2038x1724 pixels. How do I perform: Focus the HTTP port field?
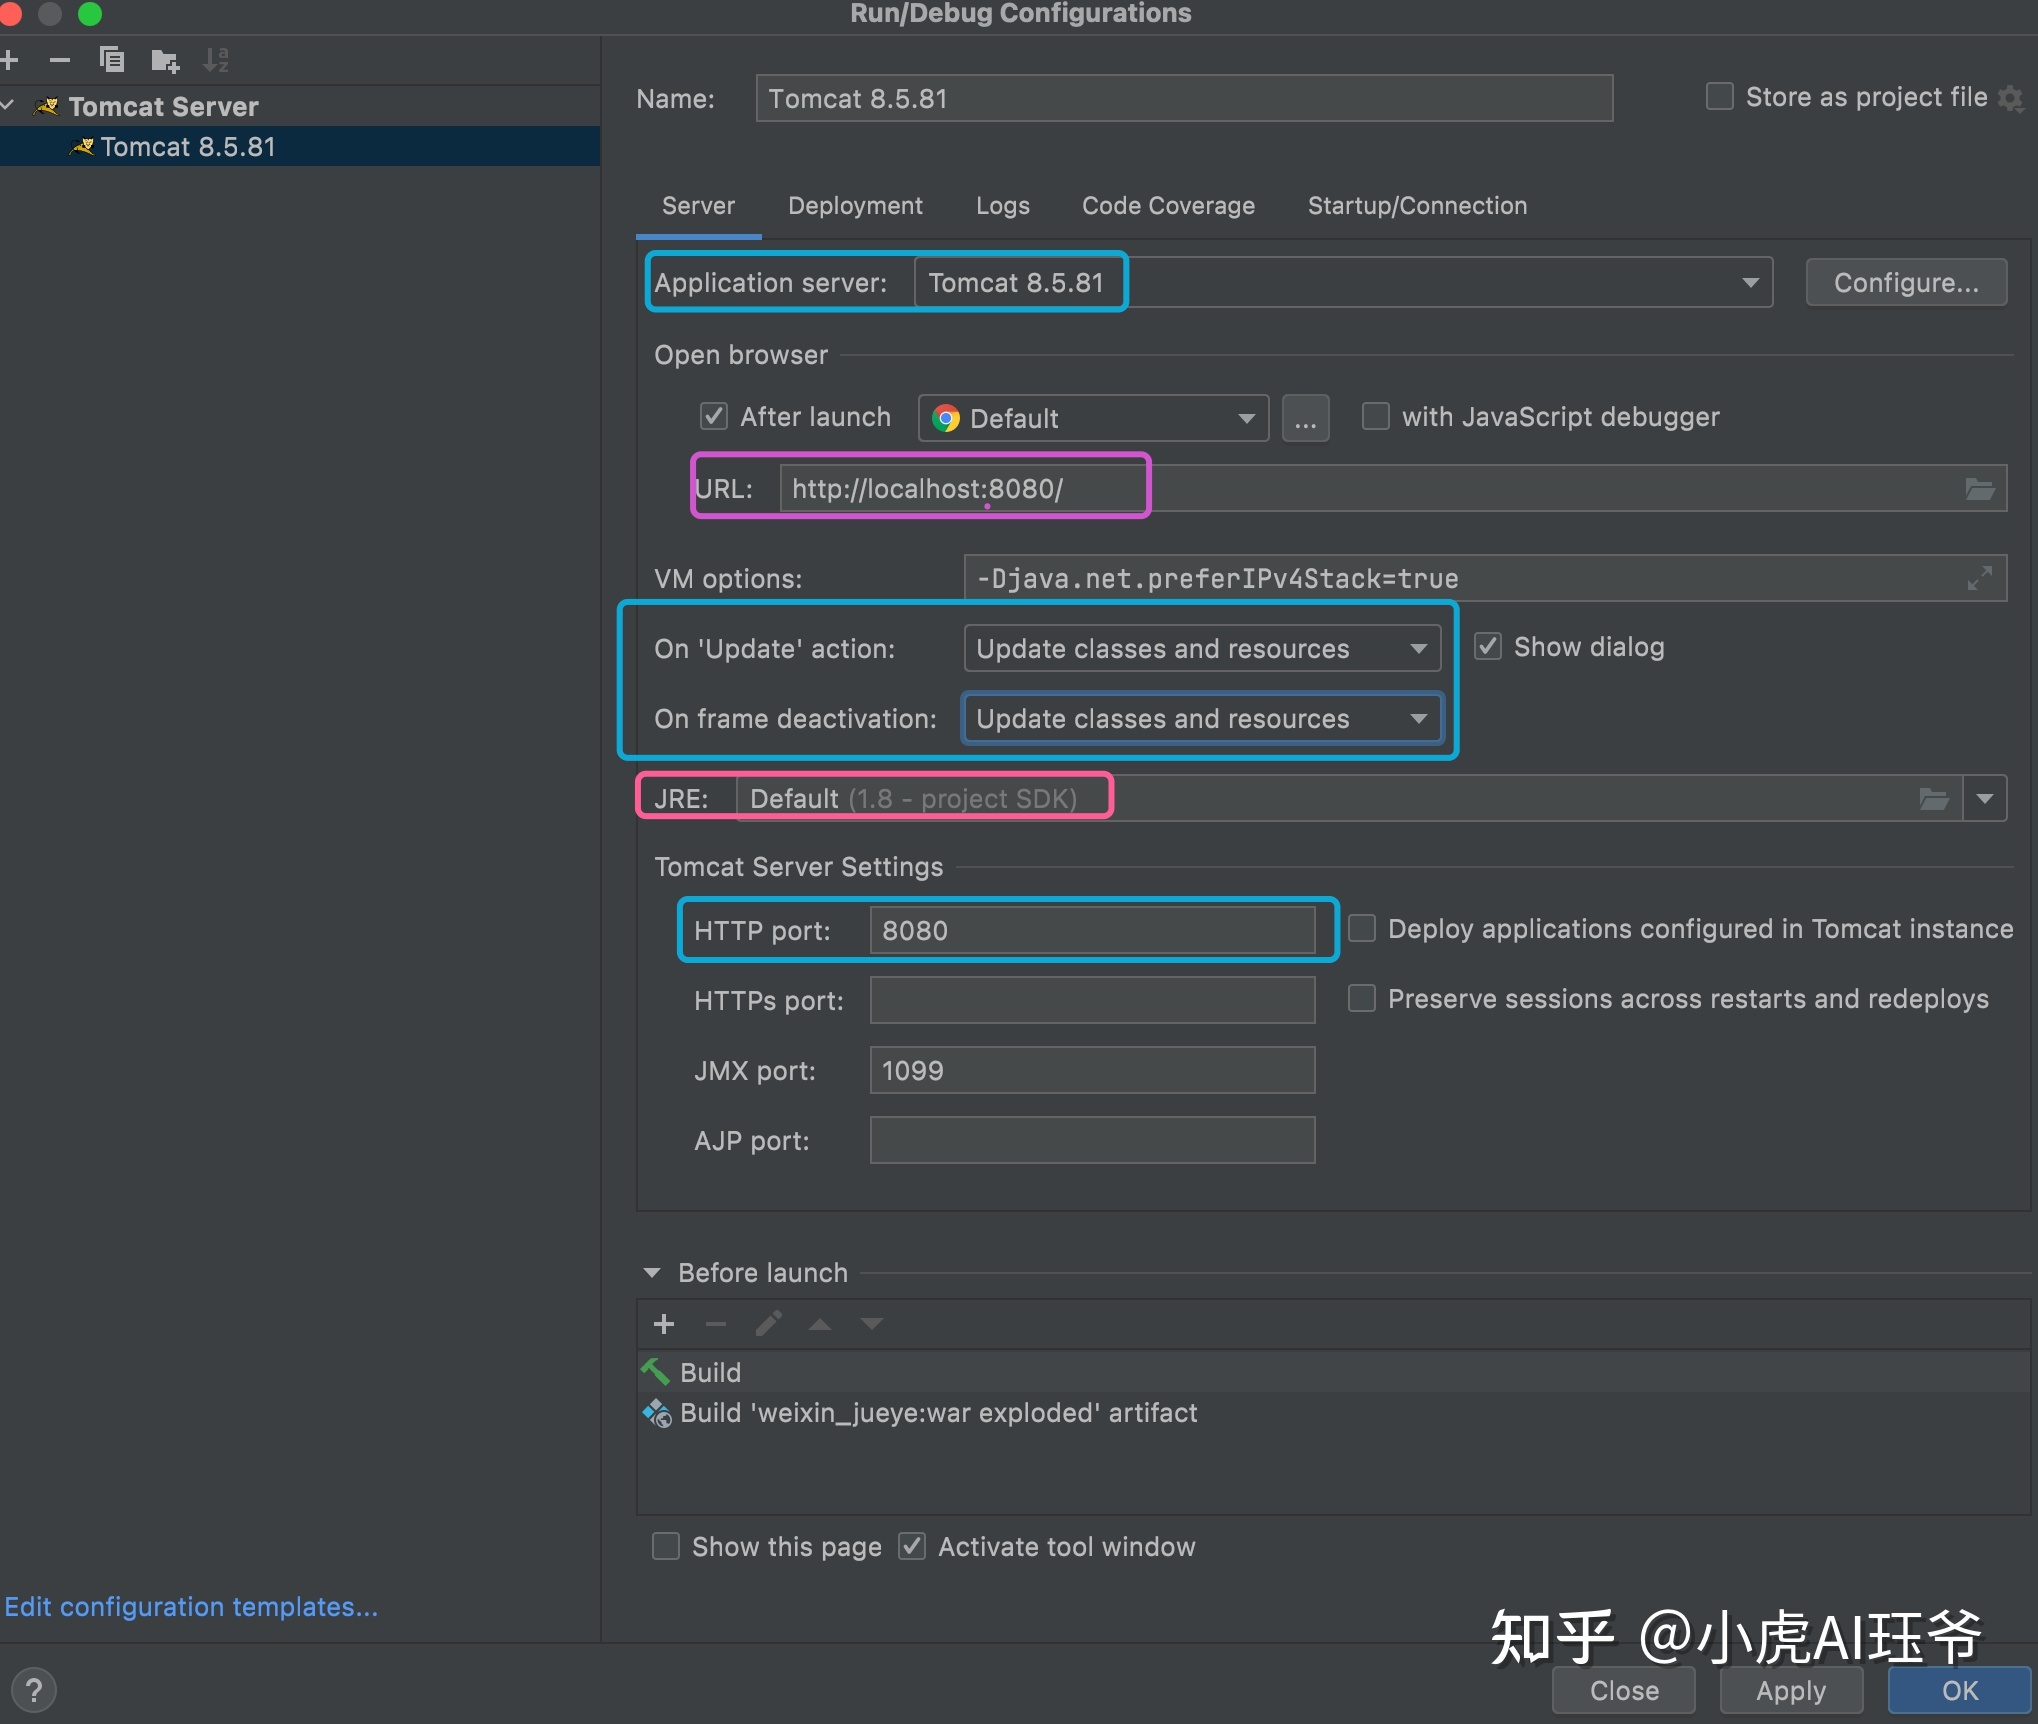tap(1092, 930)
